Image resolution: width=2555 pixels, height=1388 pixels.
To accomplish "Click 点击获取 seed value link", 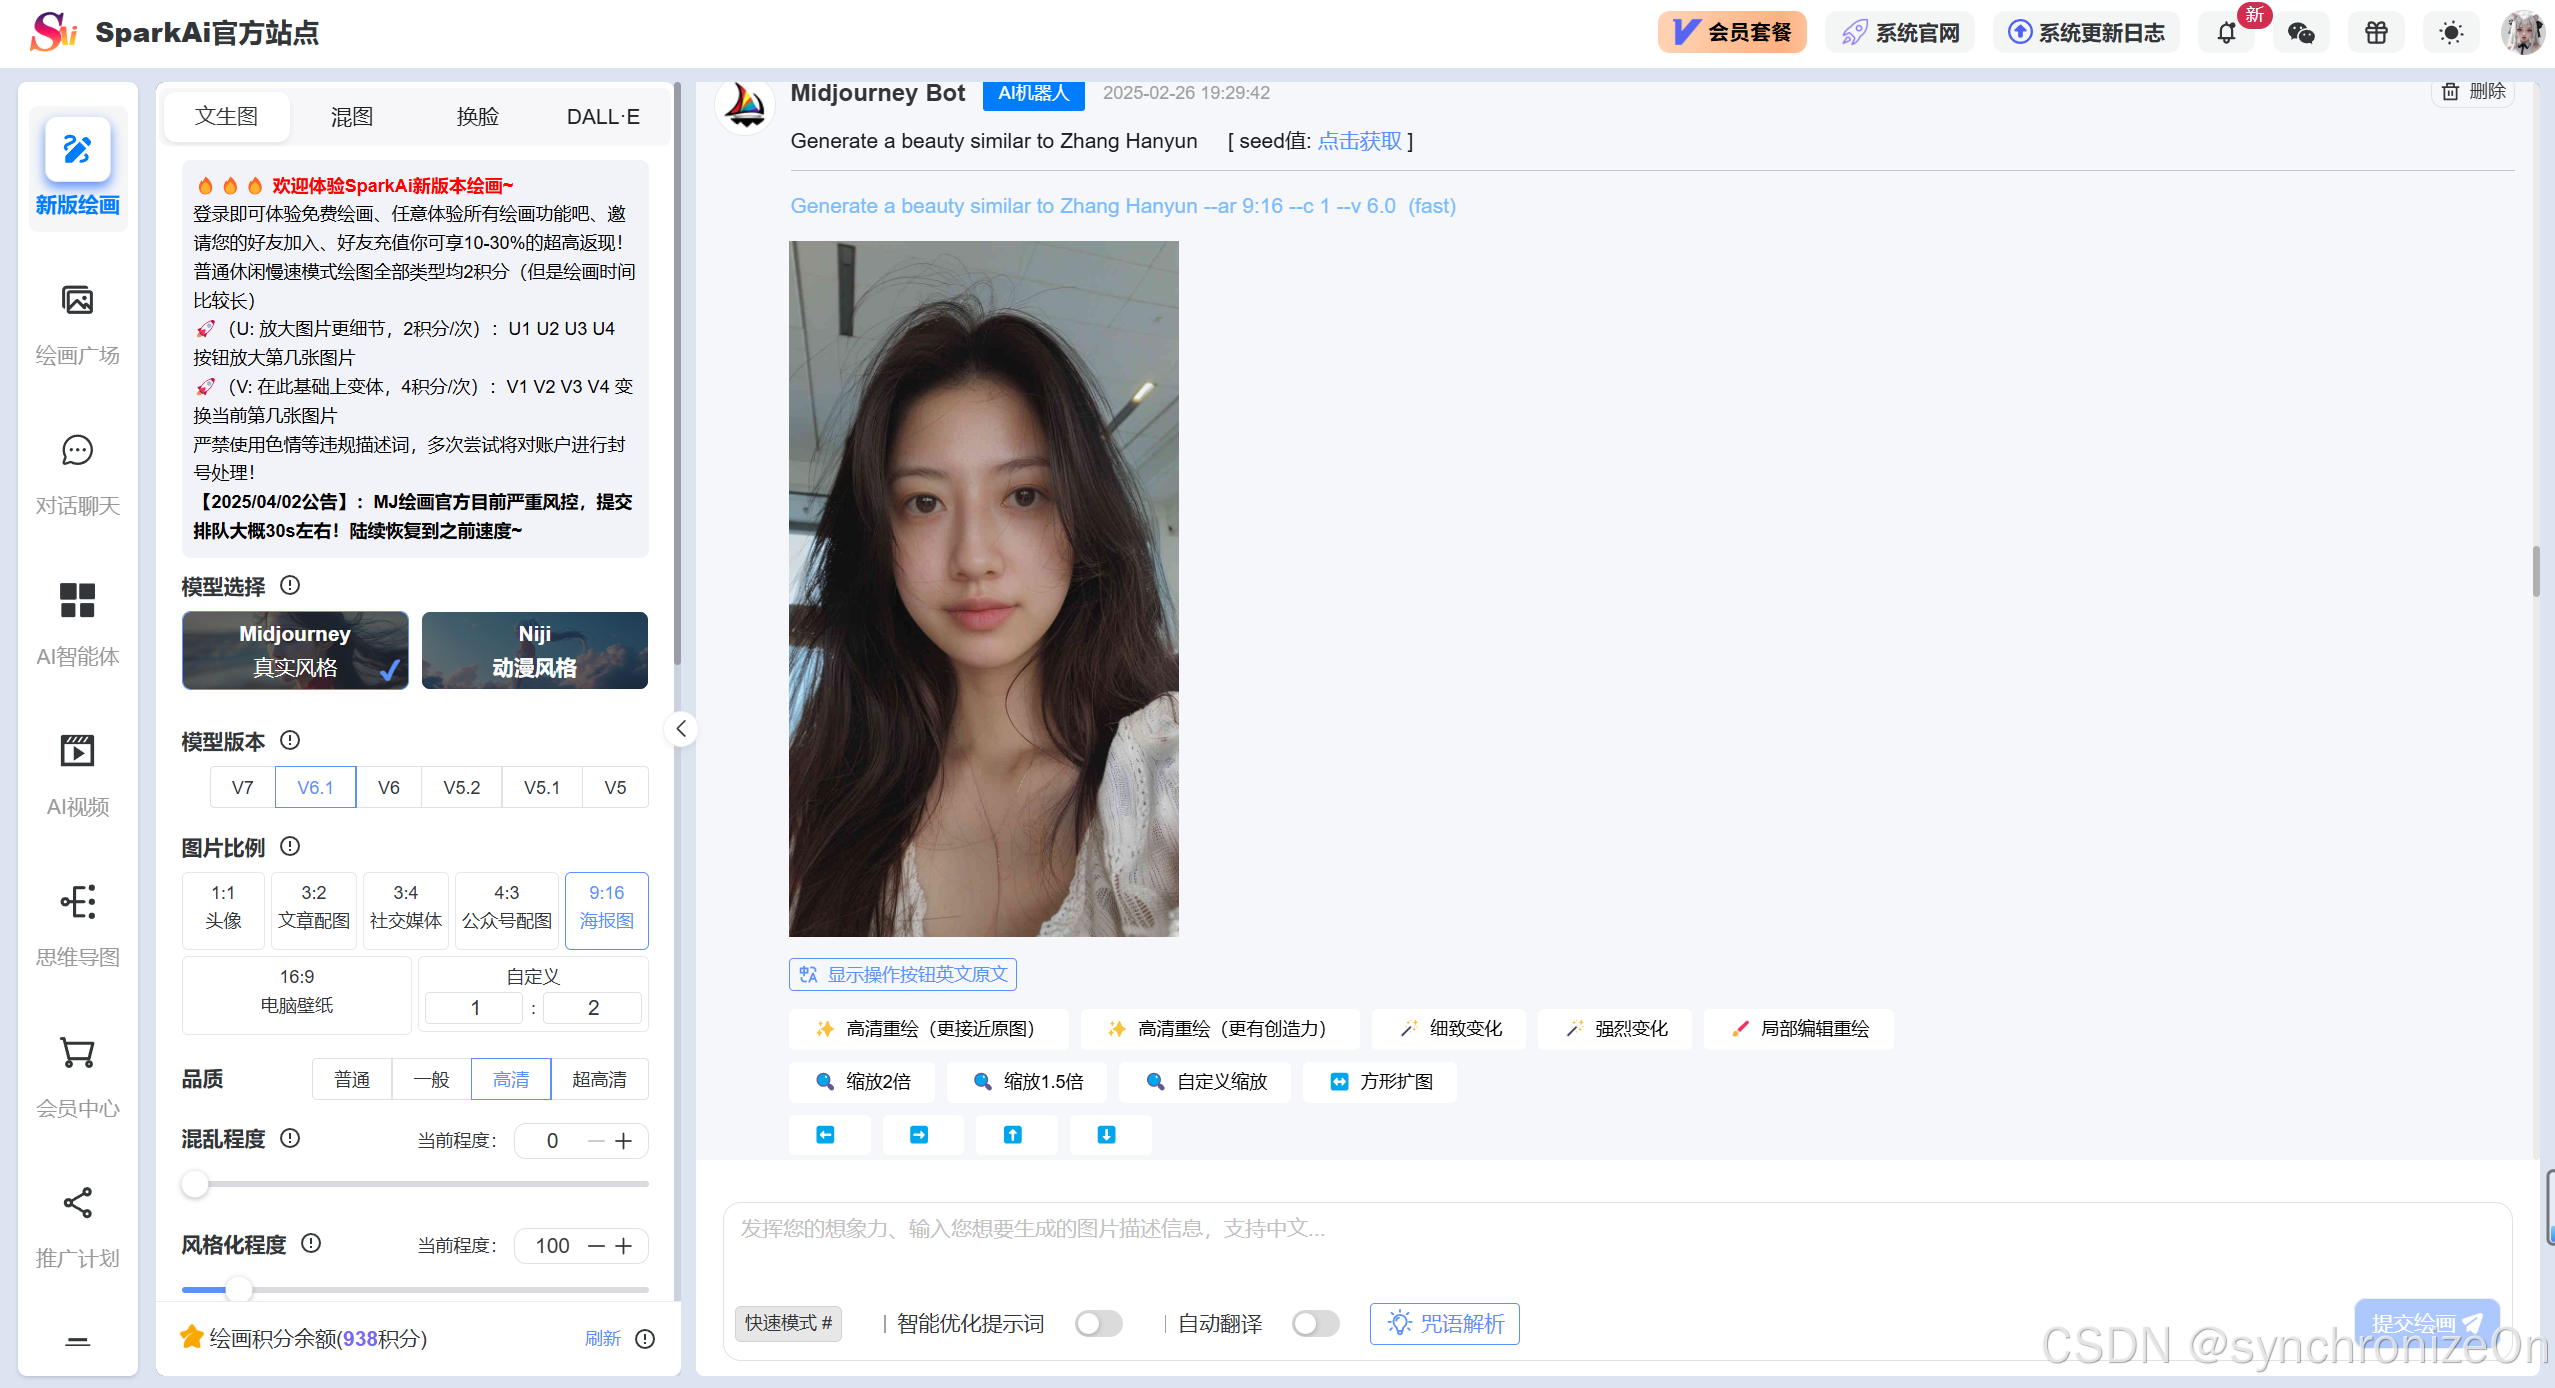I will [1359, 141].
